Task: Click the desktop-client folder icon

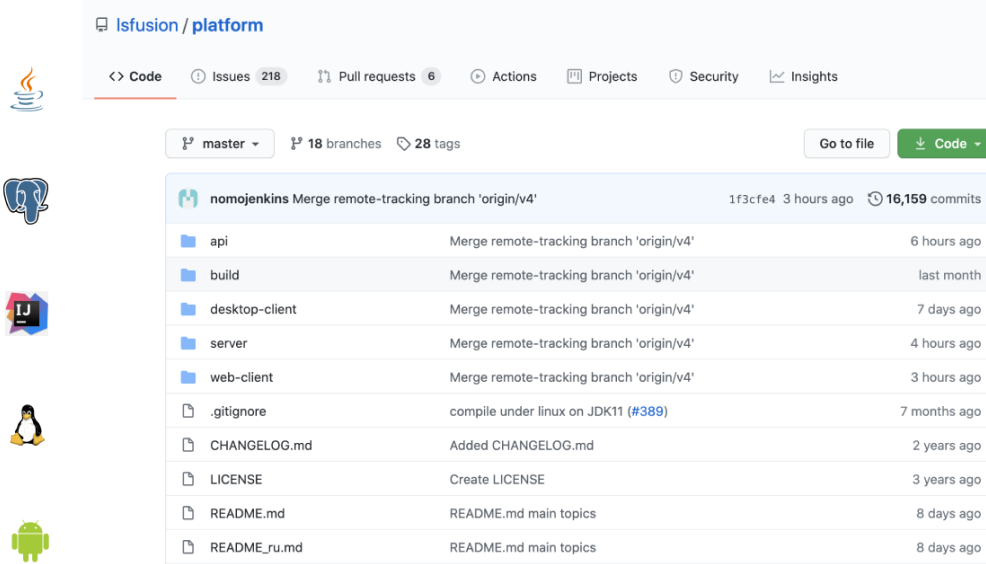Action: coord(188,309)
